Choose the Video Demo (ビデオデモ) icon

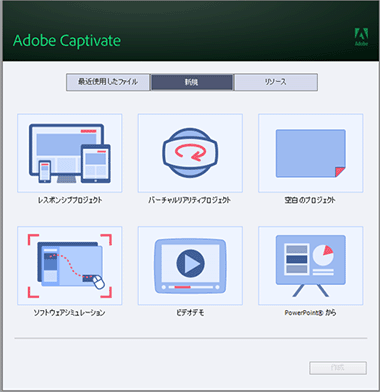[190, 266]
